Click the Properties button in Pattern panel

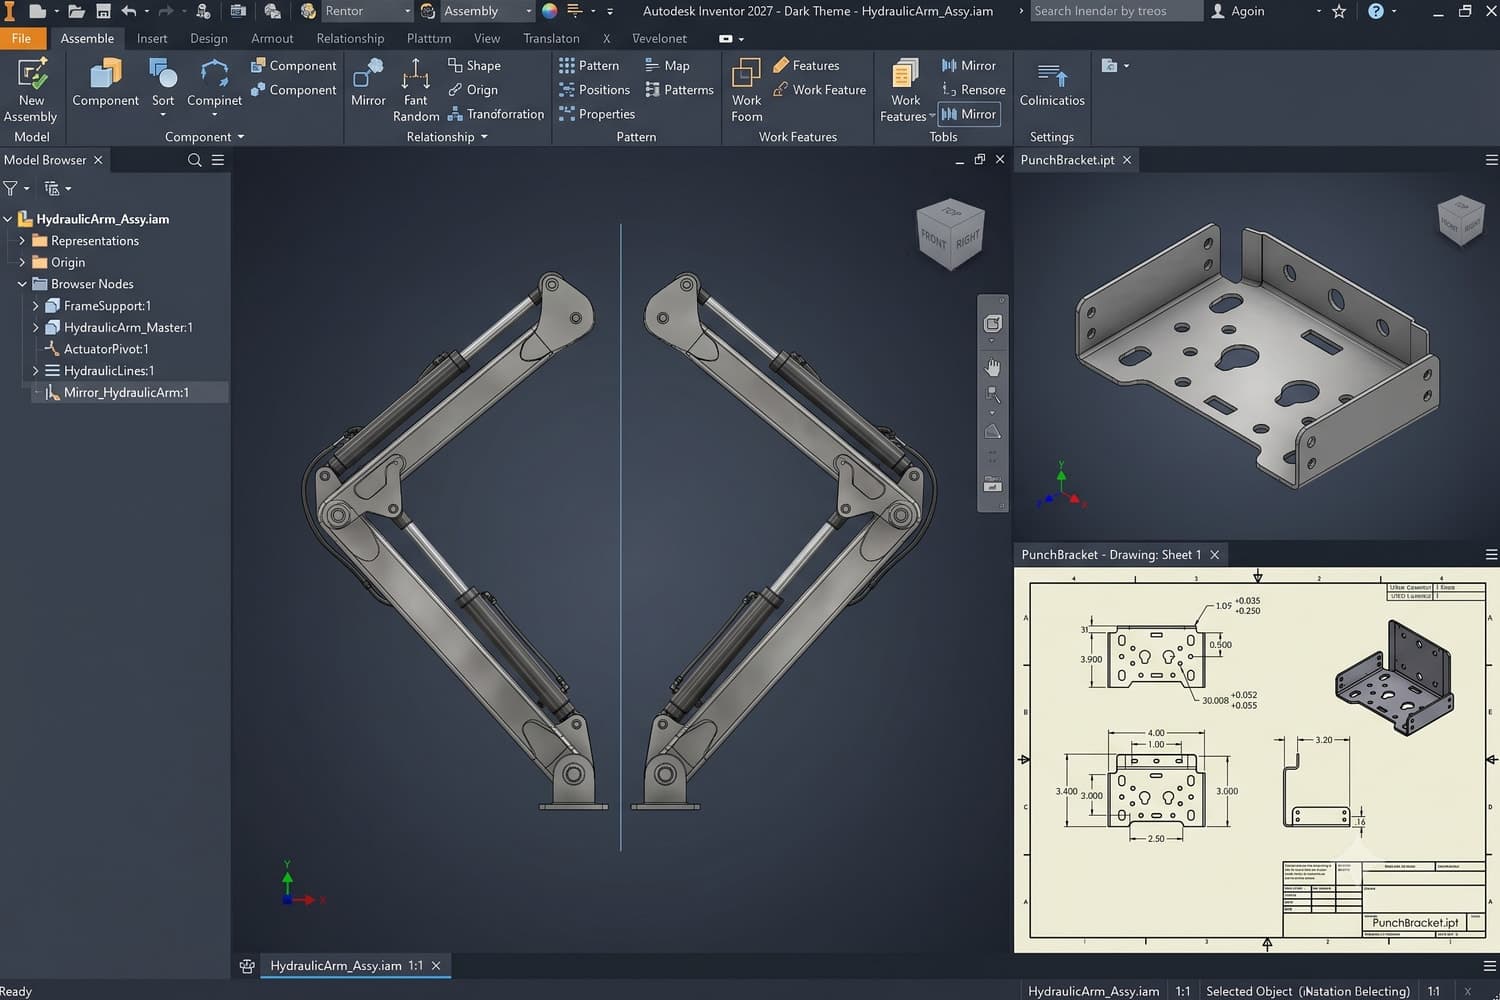(x=597, y=114)
